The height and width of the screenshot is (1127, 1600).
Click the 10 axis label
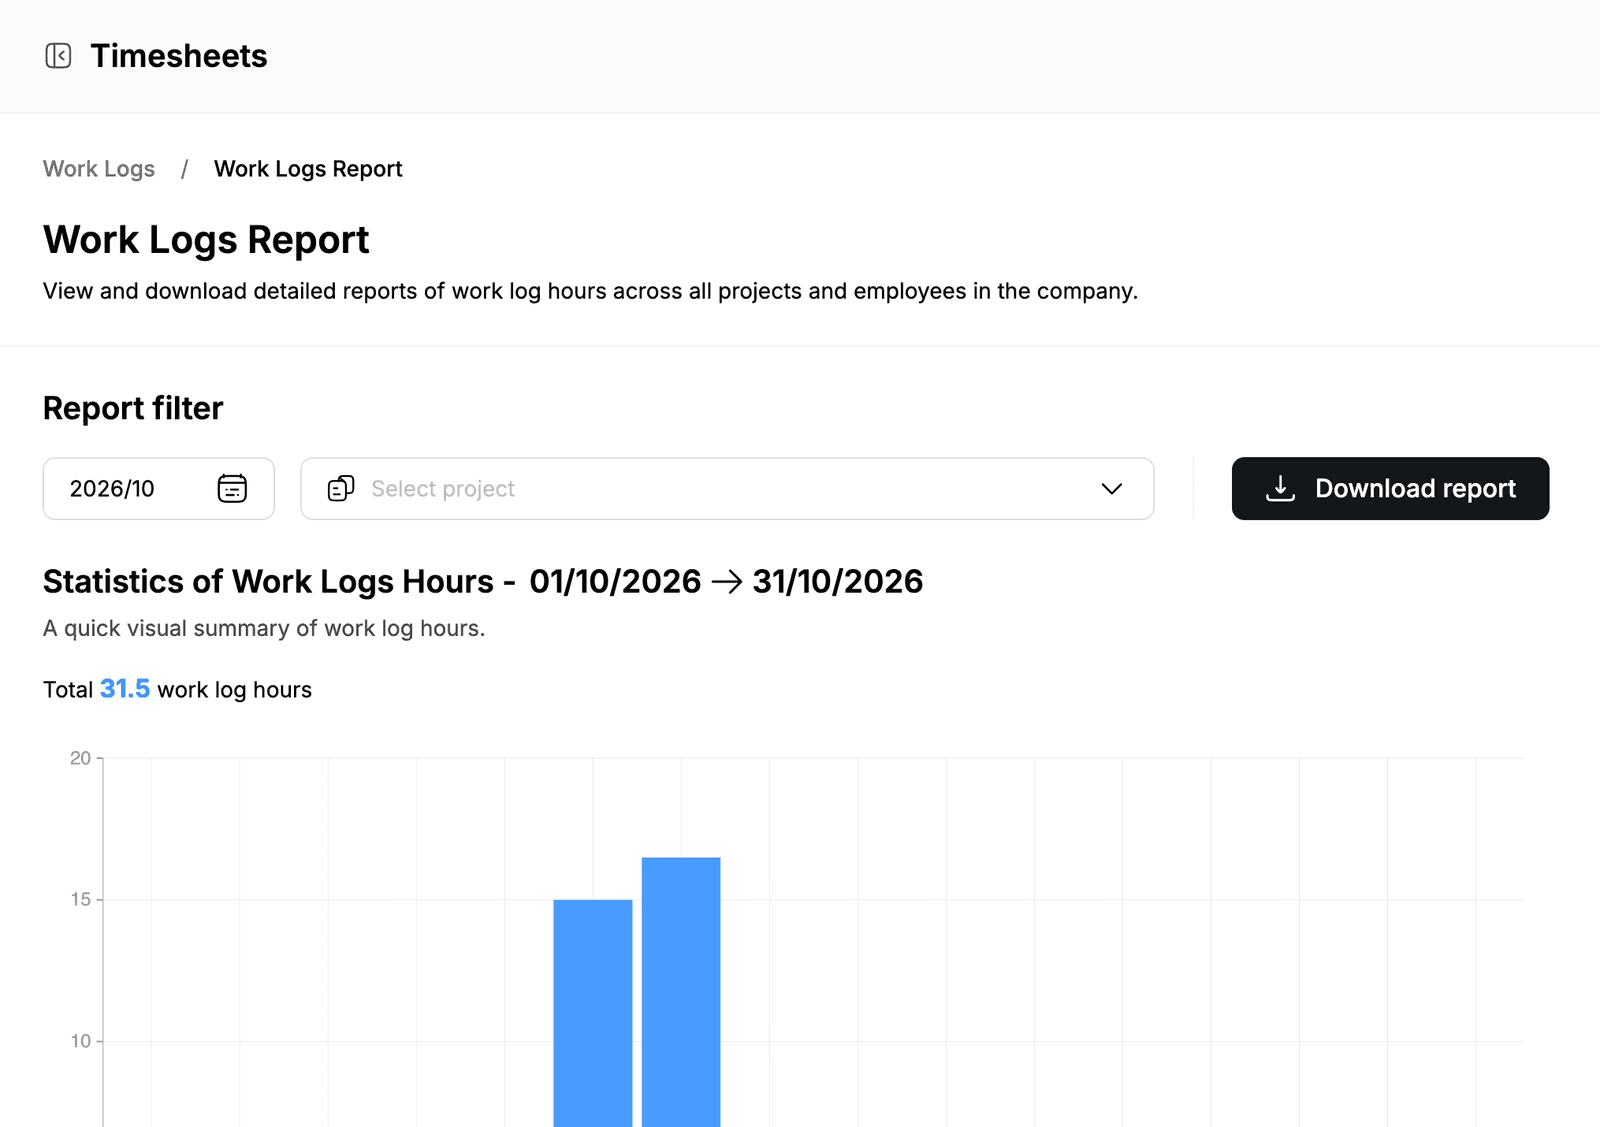click(80, 1042)
